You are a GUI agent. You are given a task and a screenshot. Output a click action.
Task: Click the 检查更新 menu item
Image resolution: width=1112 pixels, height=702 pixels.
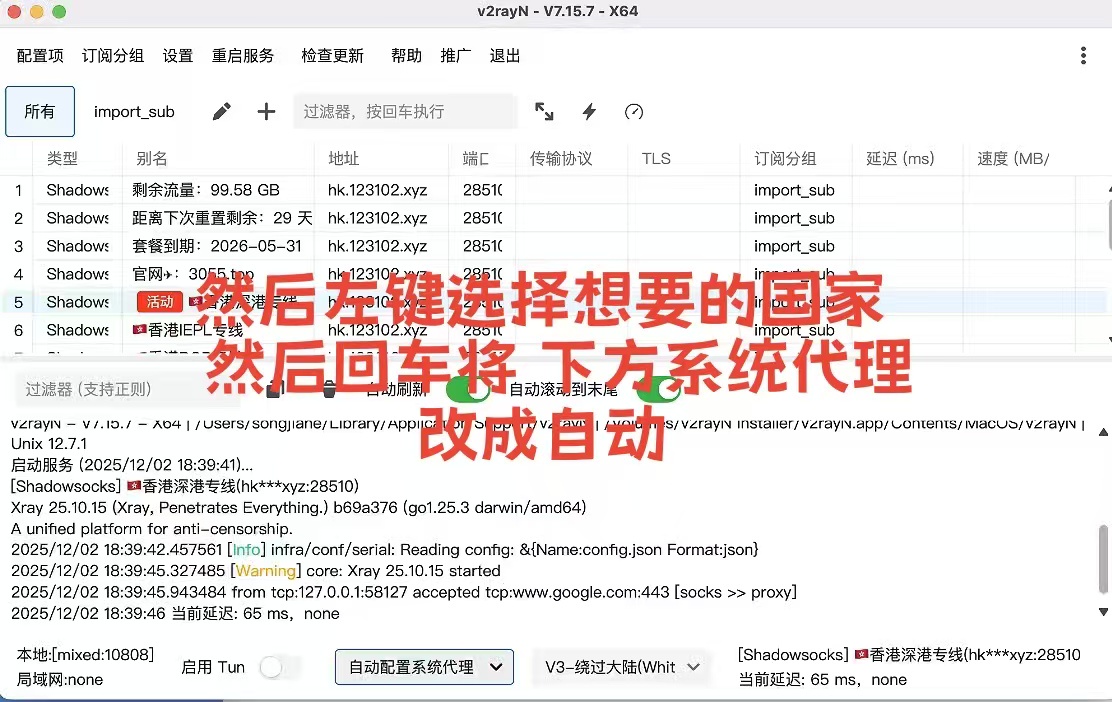point(333,56)
